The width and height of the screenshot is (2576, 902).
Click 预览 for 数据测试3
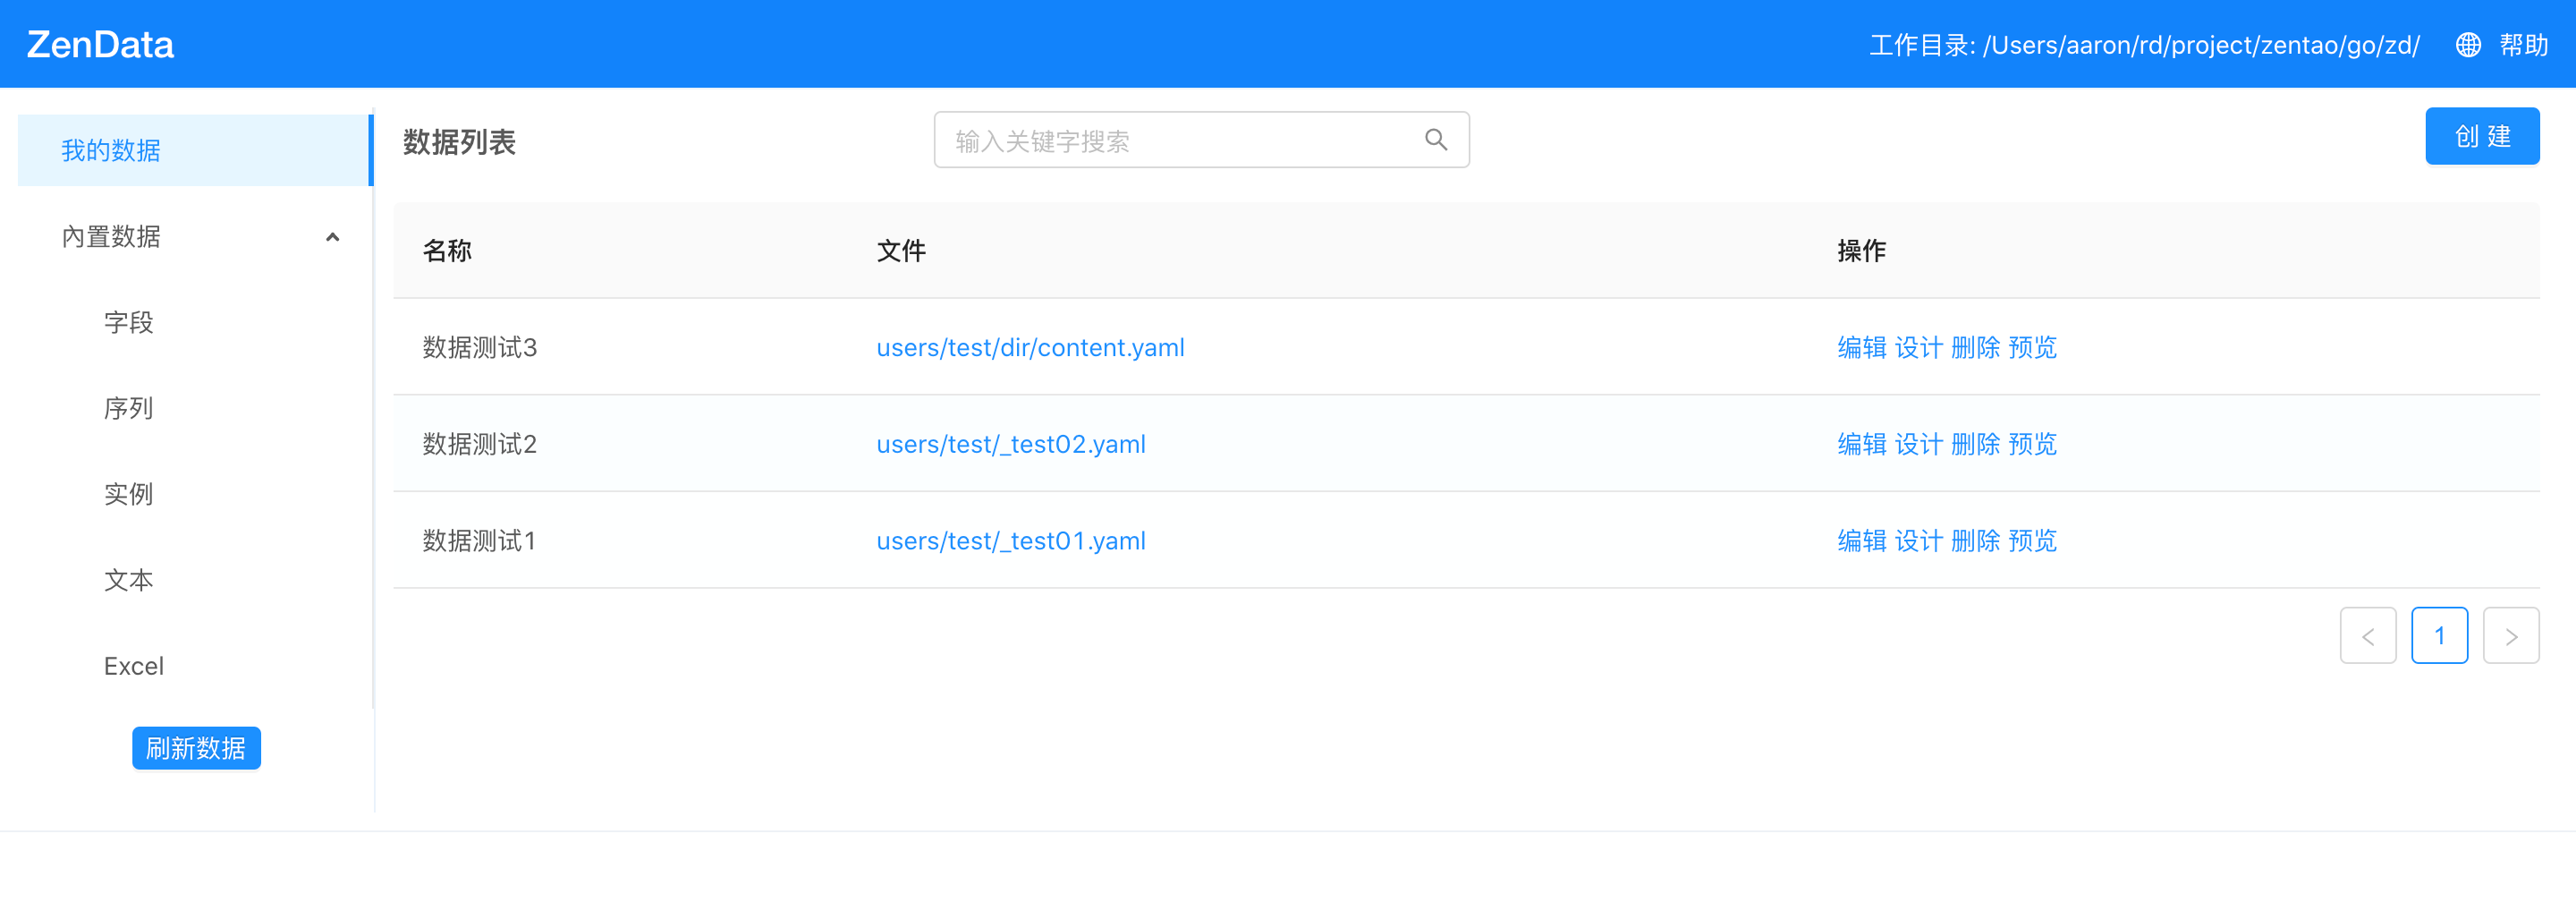pos(2032,347)
